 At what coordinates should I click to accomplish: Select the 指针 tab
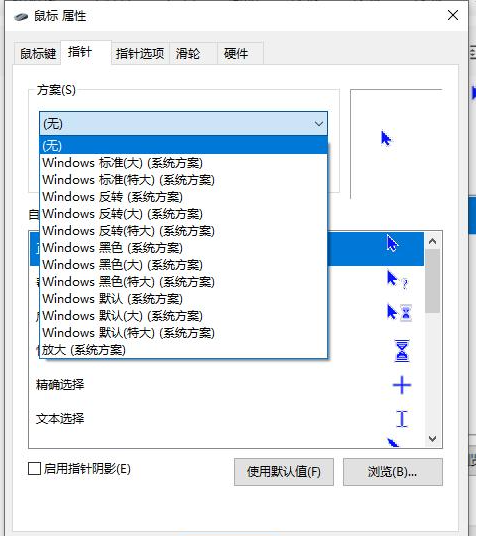(x=86, y=53)
